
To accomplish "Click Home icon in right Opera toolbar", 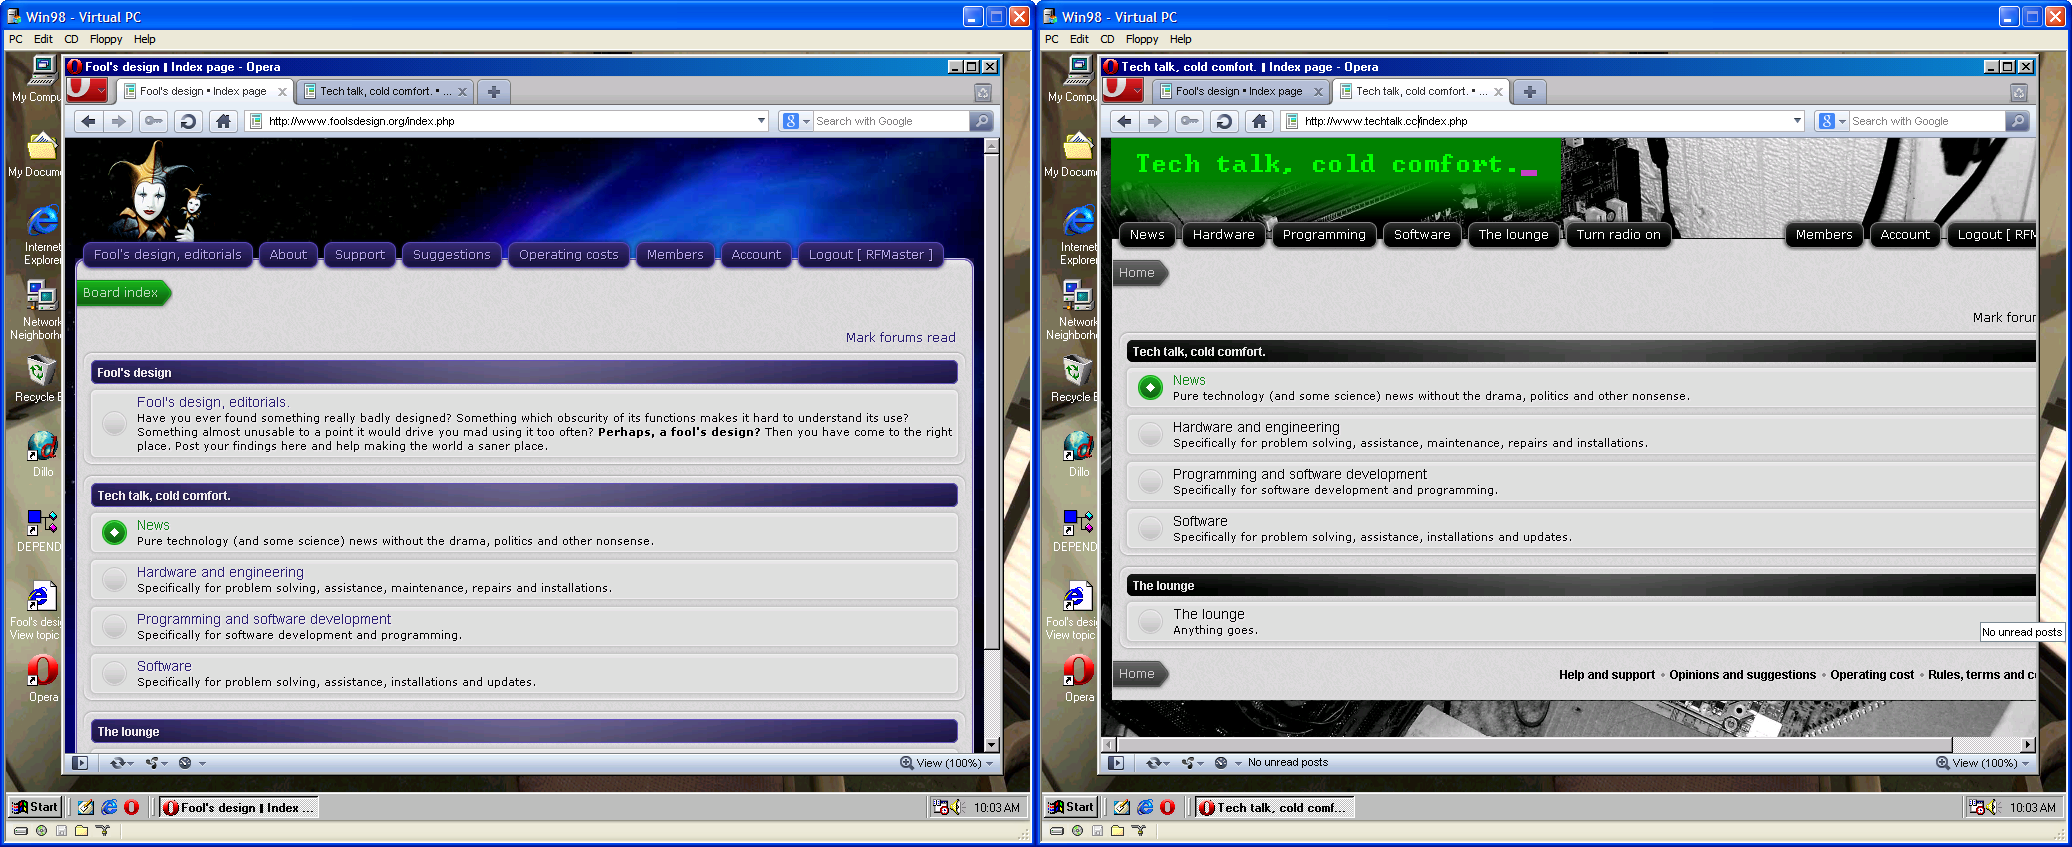I will pos(1259,121).
